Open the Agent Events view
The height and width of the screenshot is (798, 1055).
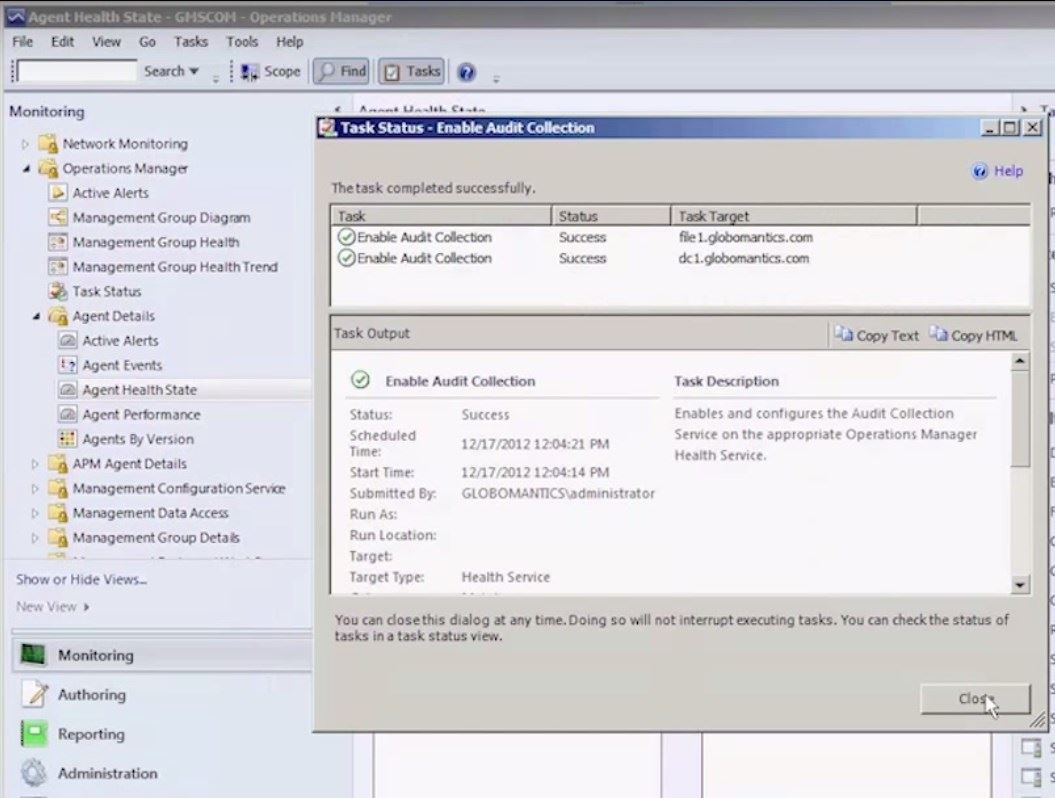point(121,366)
